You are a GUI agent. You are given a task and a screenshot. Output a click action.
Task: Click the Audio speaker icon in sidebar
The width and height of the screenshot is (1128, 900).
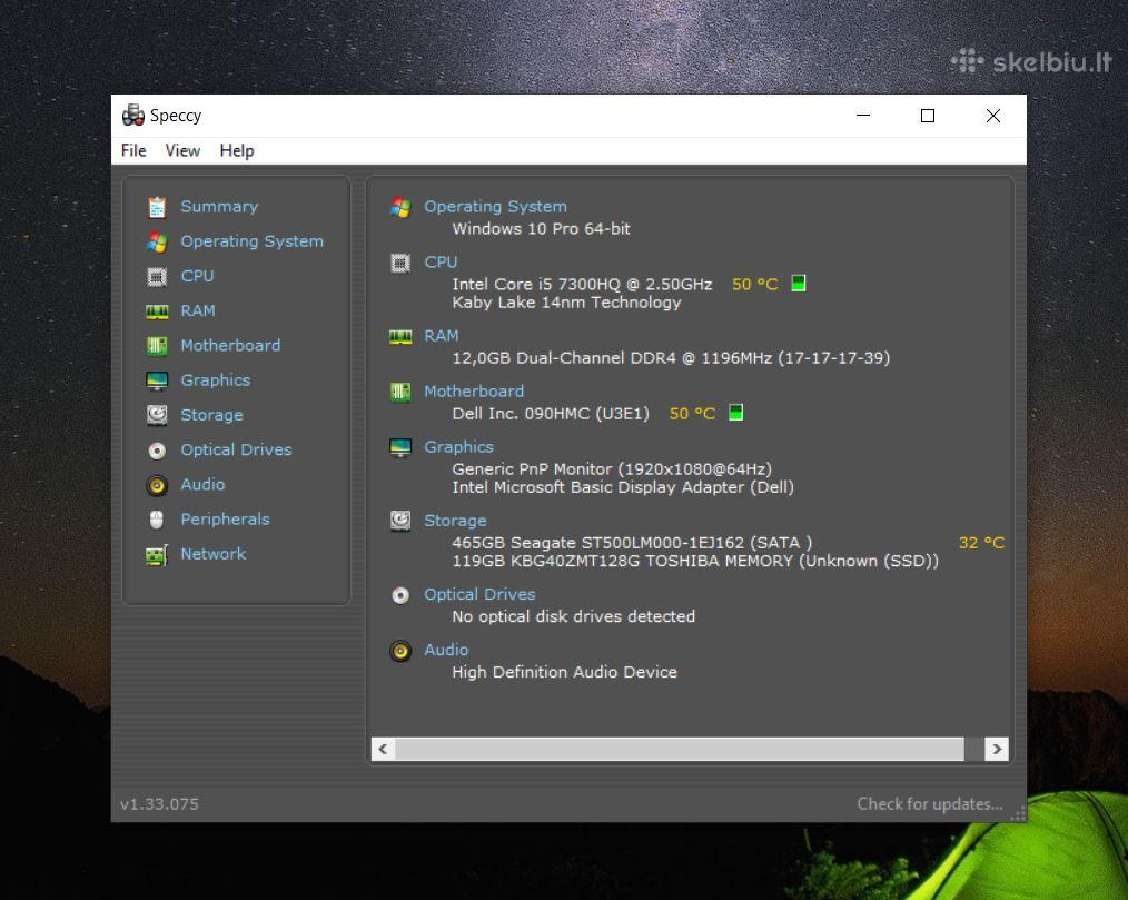click(157, 485)
